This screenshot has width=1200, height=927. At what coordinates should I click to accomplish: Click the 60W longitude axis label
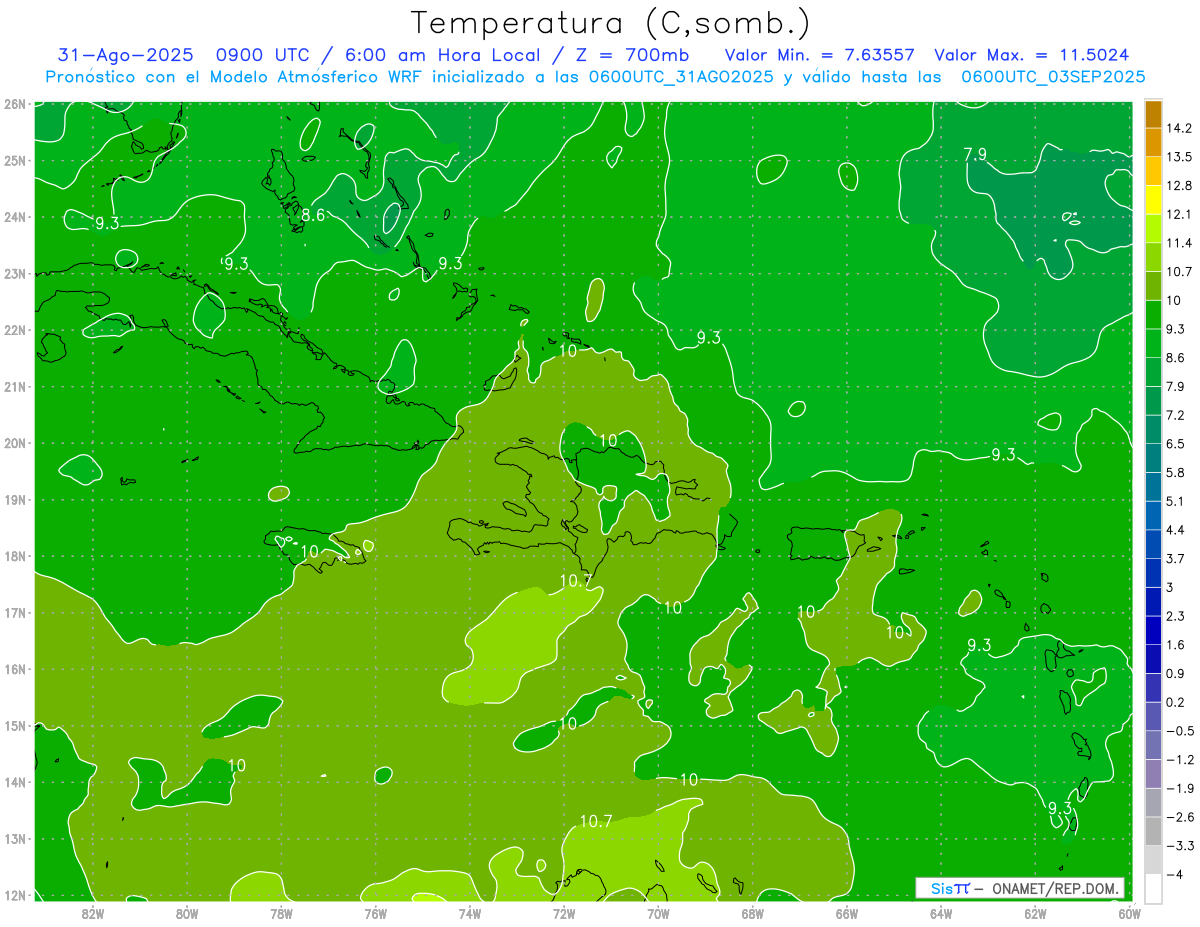1130,913
